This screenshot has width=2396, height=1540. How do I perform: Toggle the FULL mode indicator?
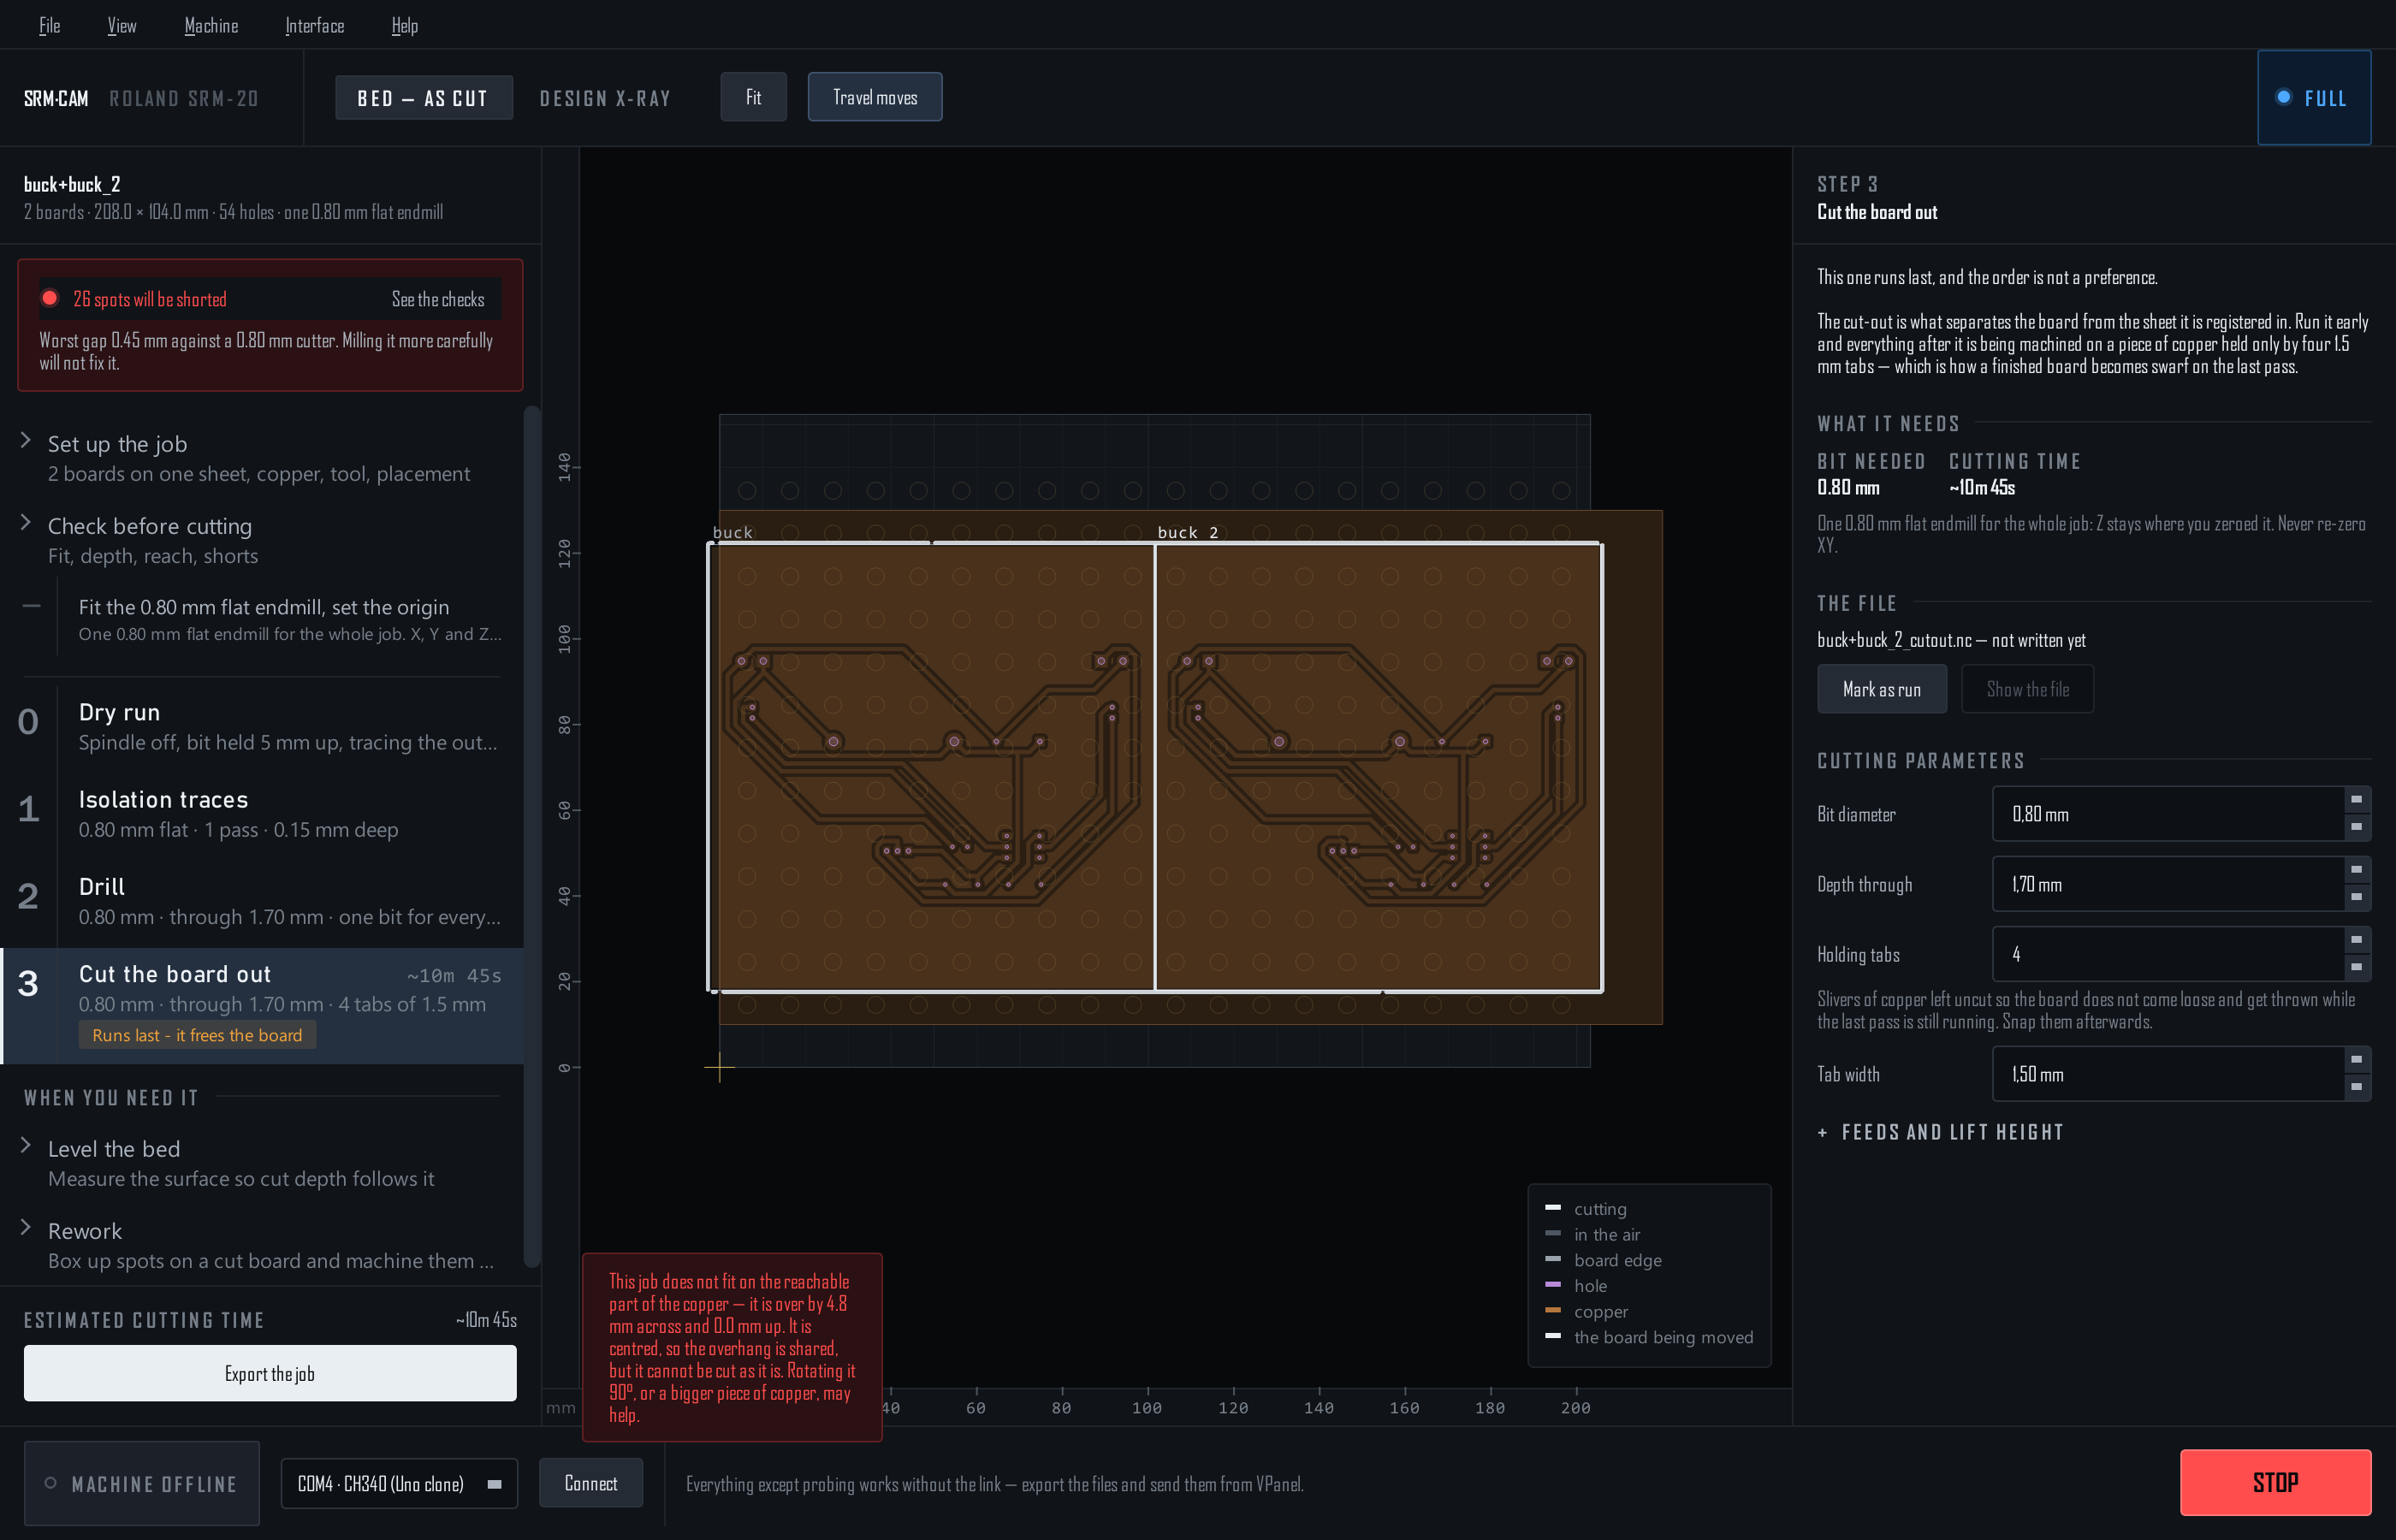(x=2313, y=98)
